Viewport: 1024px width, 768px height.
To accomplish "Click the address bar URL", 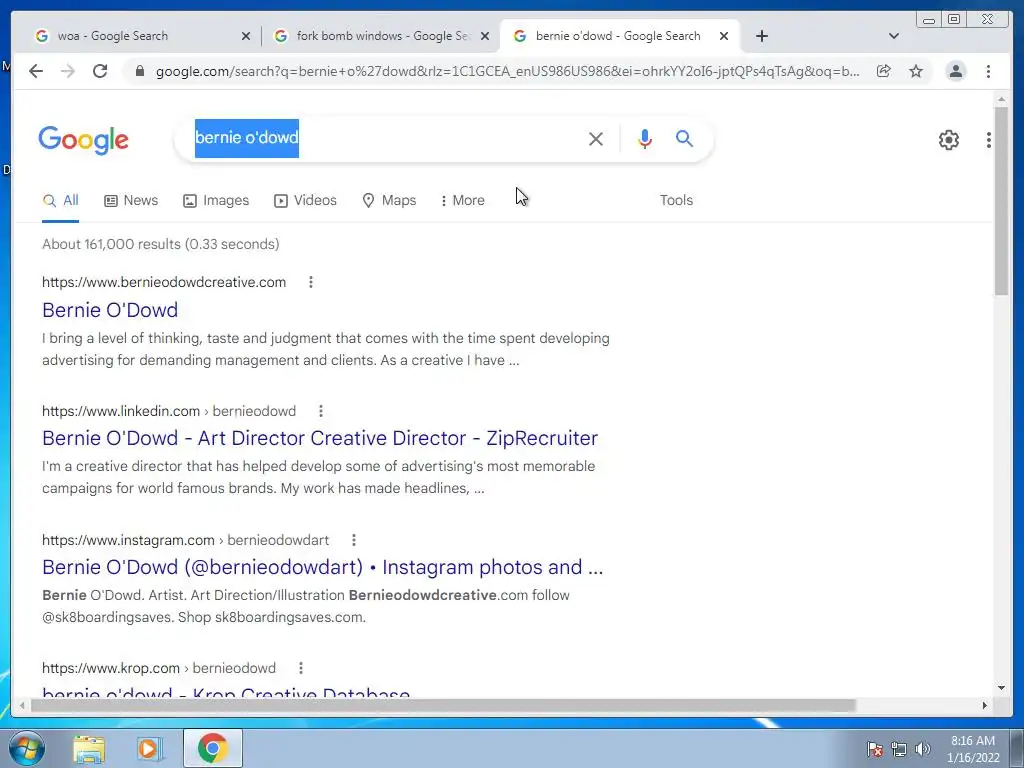I will pos(507,71).
